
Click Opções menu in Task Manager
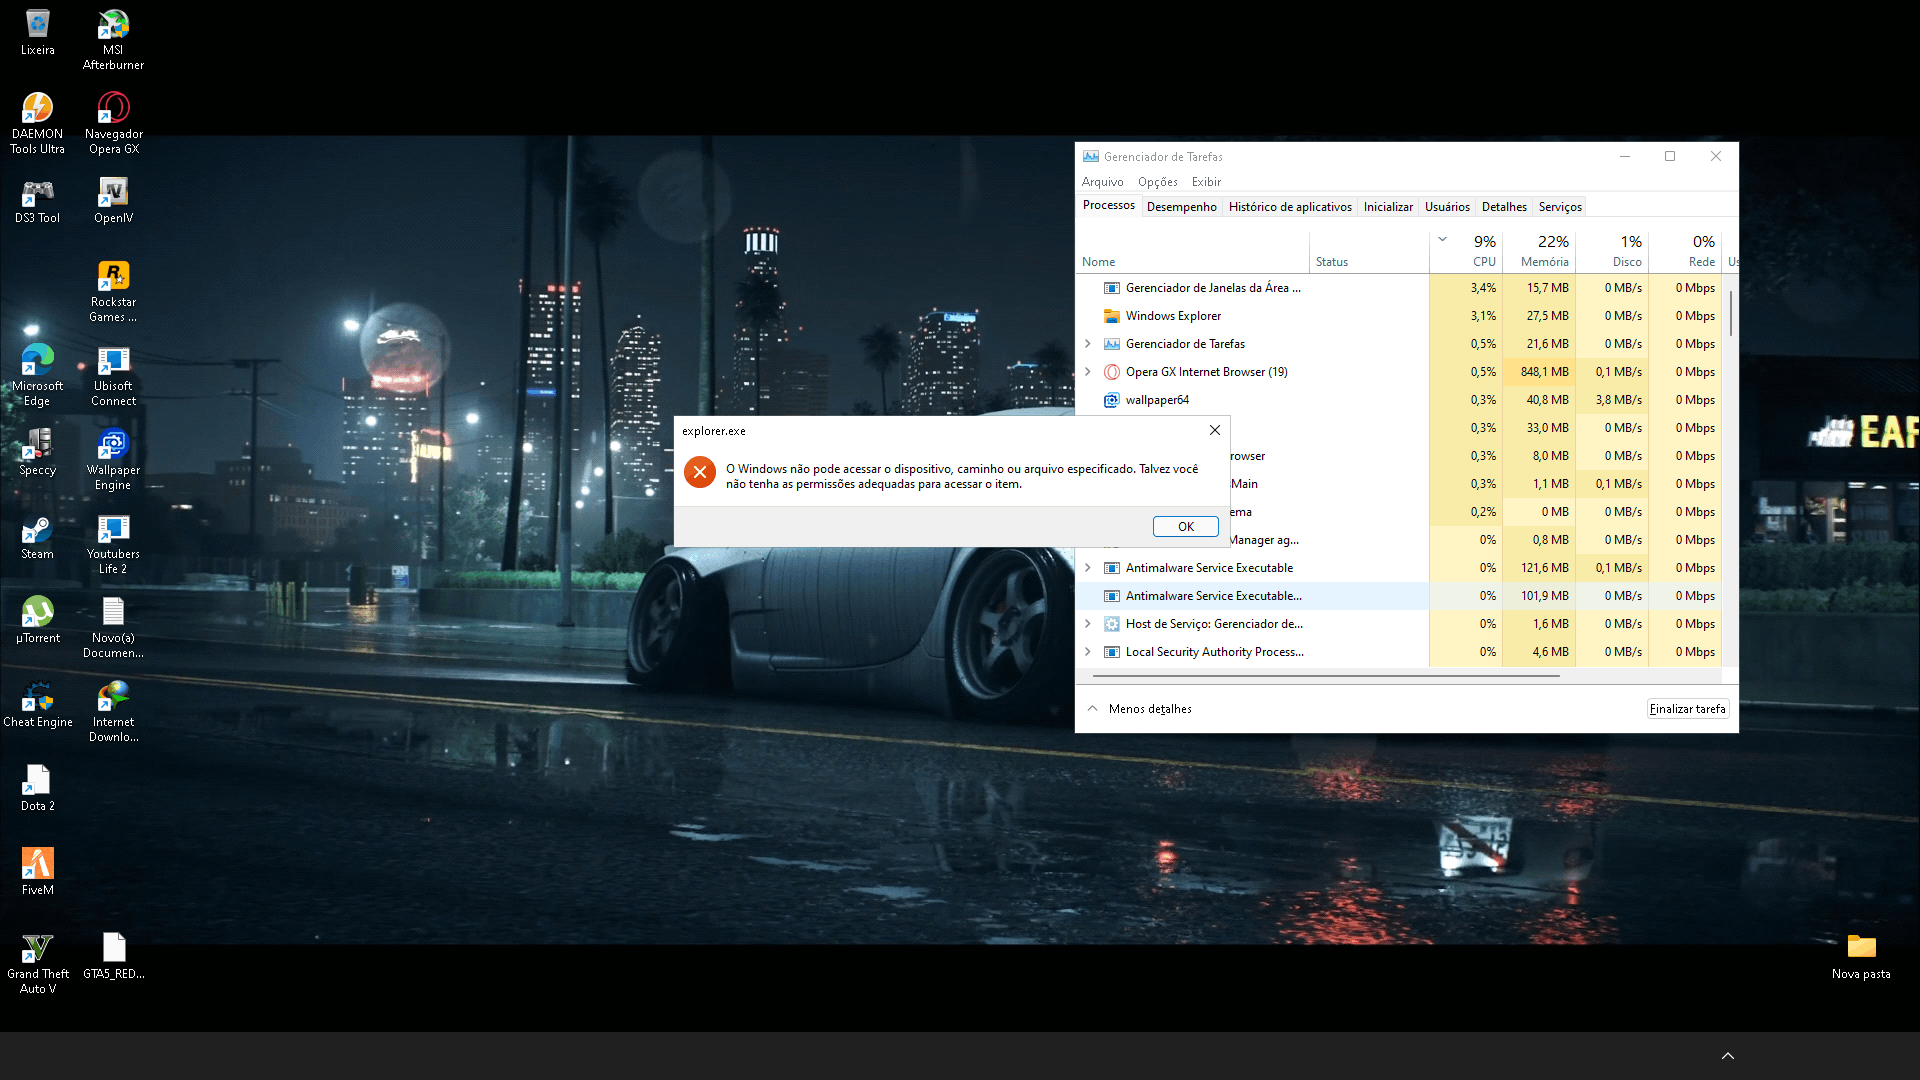pyautogui.click(x=1158, y=181)
